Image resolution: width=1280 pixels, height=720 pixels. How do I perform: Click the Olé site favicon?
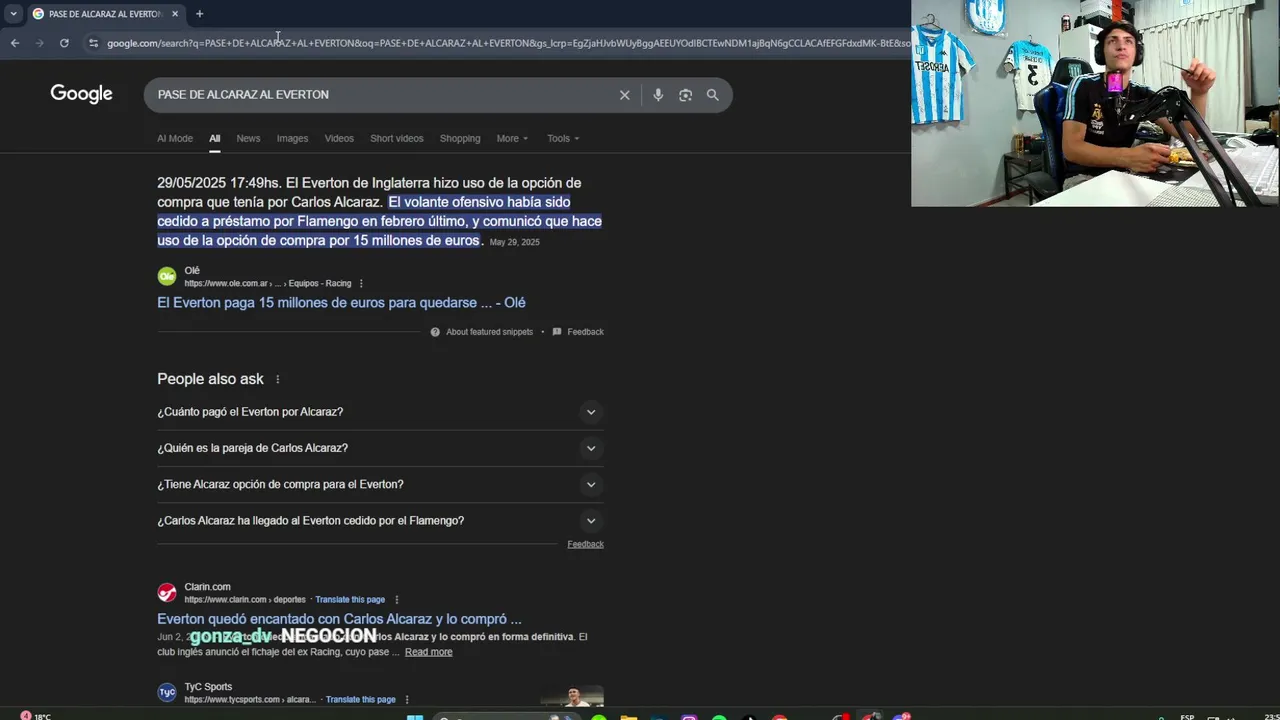click(x=167, y=276)
